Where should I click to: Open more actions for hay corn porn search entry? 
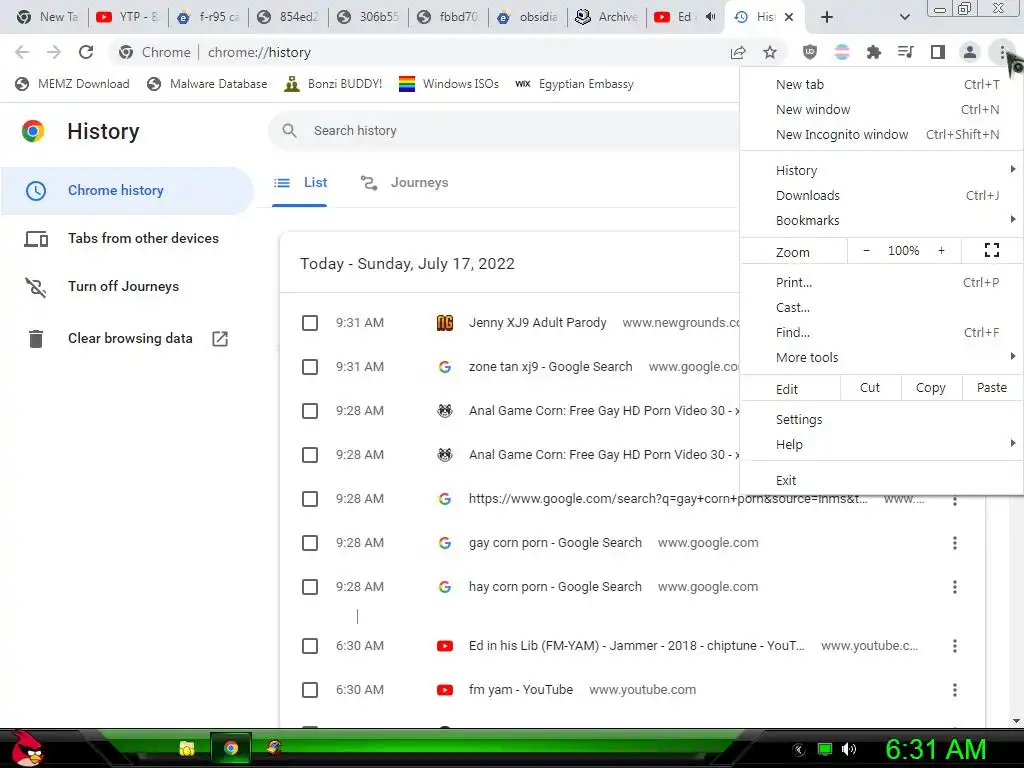pos(955,587)
